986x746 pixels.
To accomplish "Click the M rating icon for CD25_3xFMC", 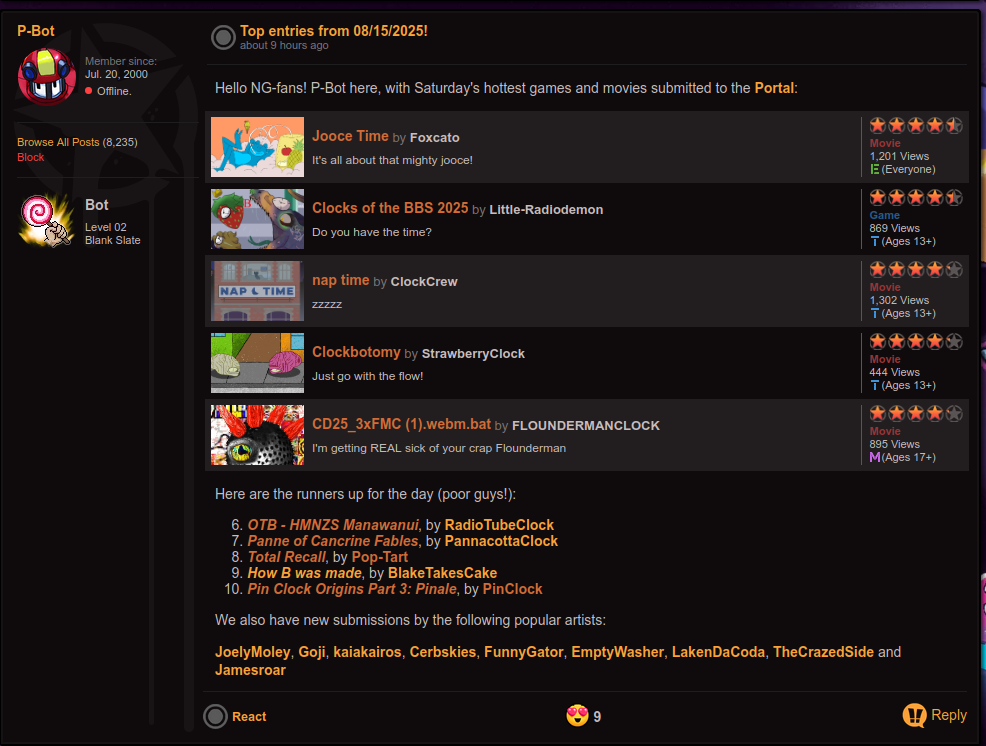I will point(874,457).
